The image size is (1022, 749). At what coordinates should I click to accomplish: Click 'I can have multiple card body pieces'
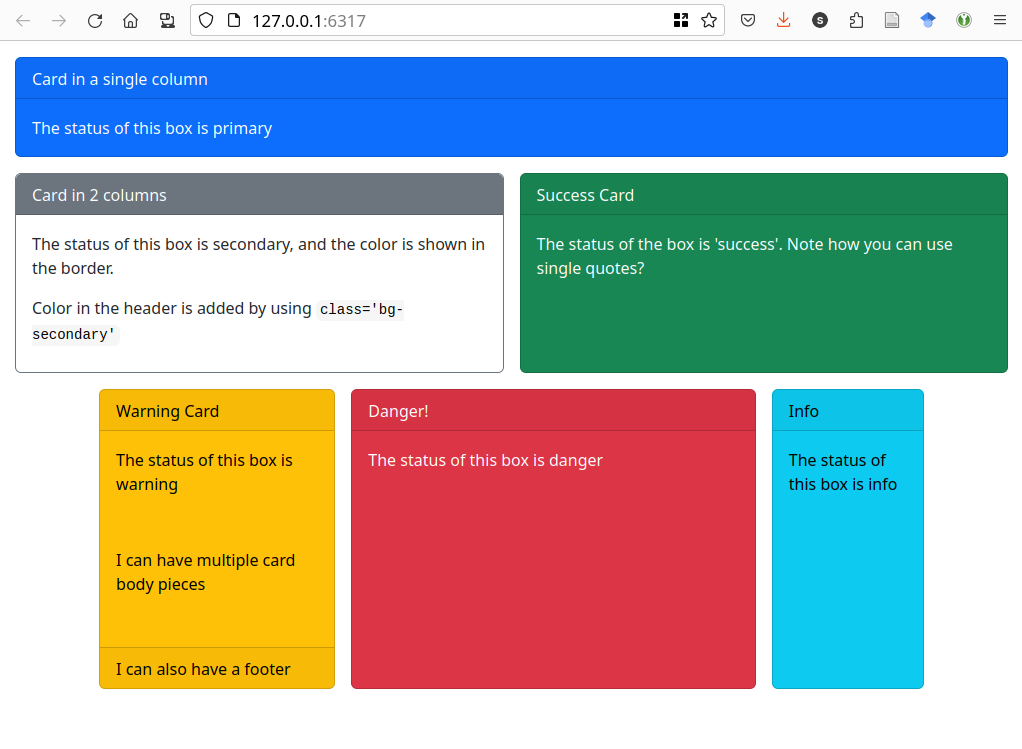pos(205,572)
